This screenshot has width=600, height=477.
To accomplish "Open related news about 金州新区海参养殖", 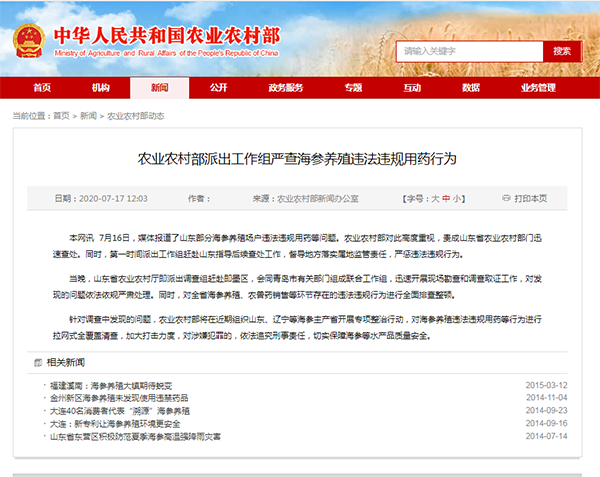I will [119, 398].
